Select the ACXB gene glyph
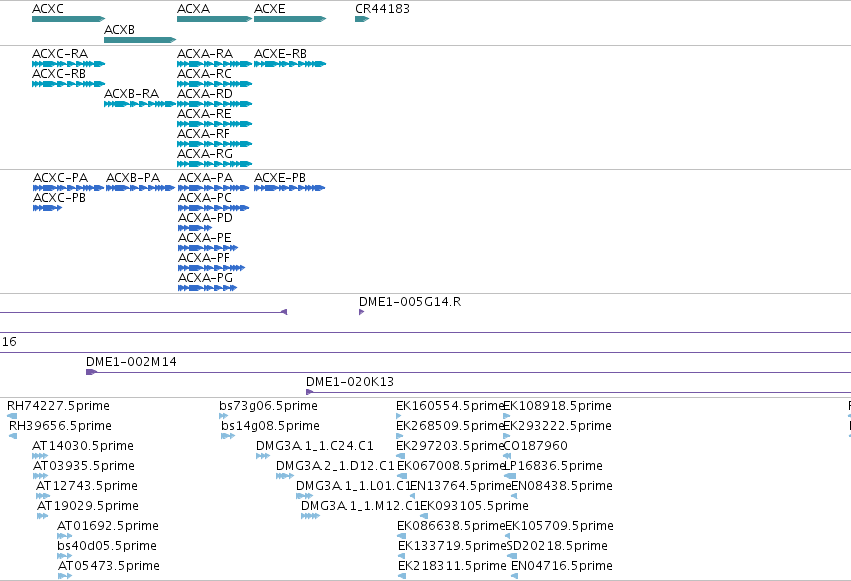851x581 pixels. click(x=140, y=40)
